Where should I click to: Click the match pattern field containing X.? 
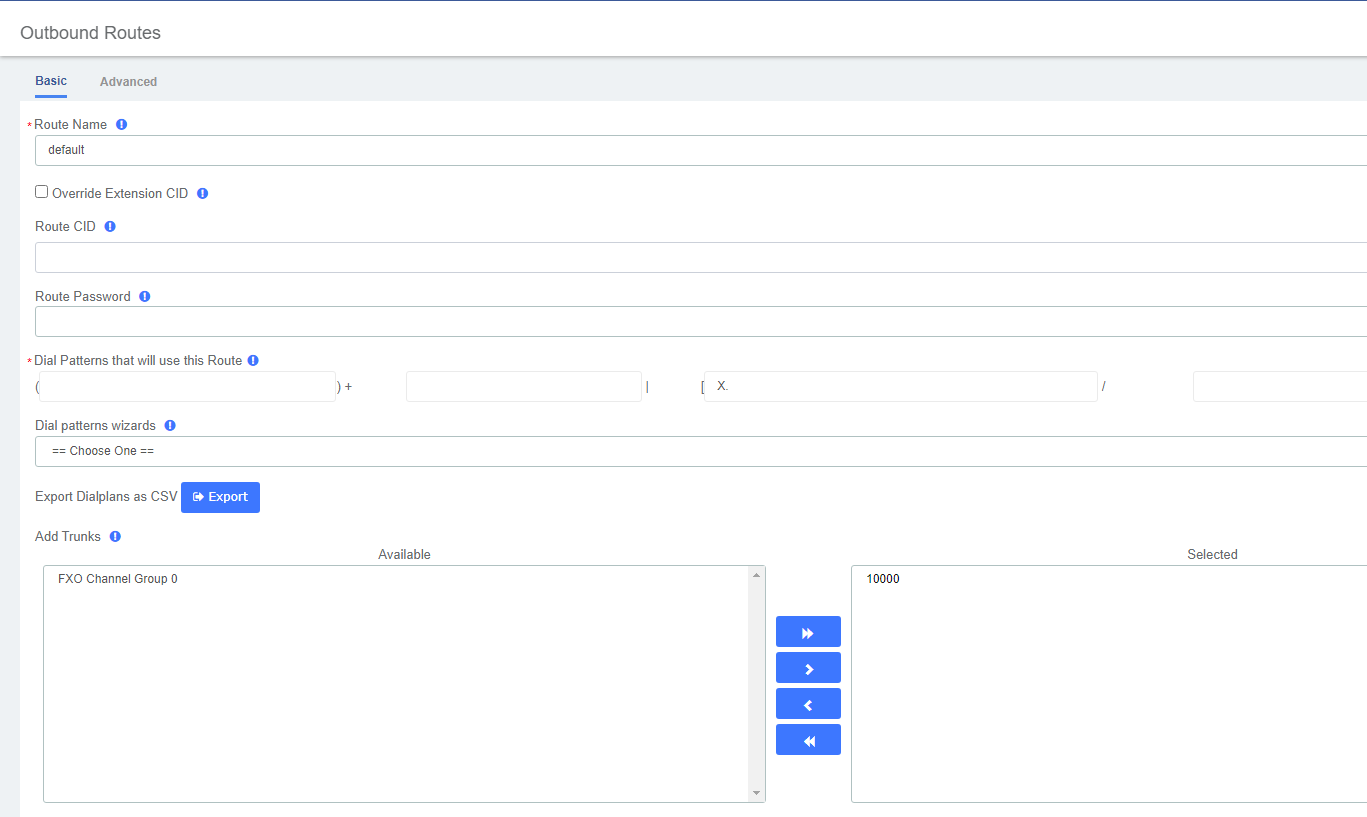pos(901,387)
